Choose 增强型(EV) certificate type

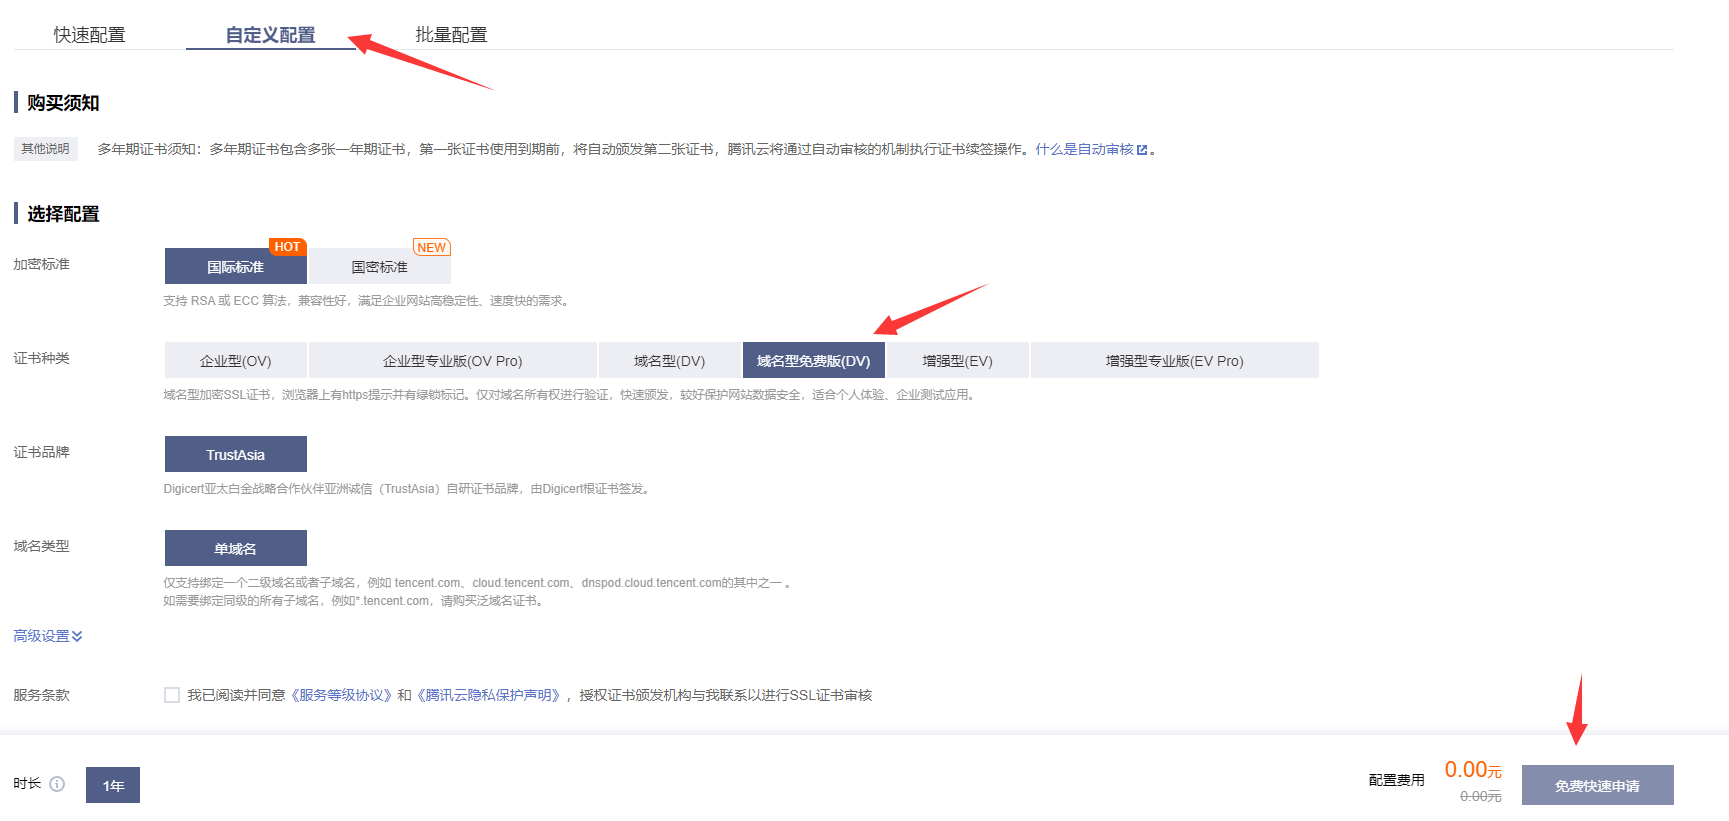click(x=958, y=360)
